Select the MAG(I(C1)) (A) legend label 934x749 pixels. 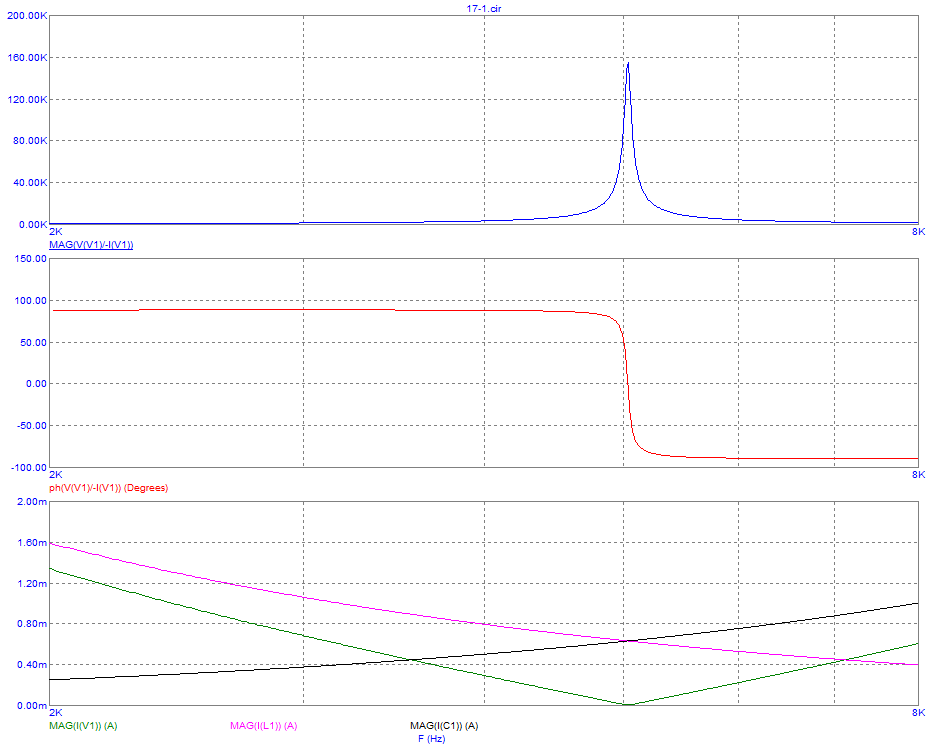click(x=444, y=726)
